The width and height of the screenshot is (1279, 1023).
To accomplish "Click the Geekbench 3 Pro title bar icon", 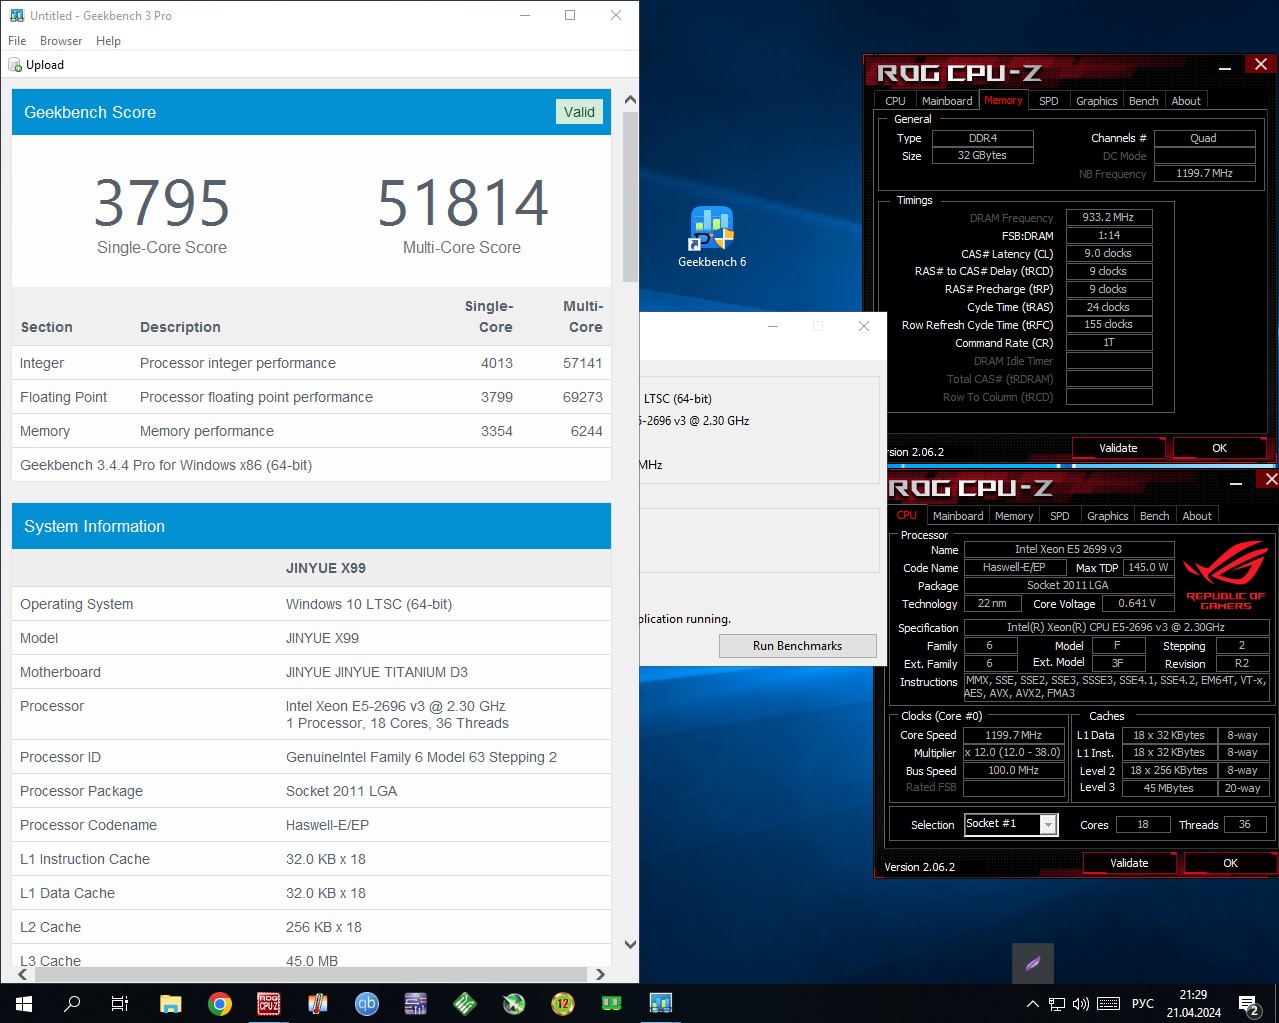I will point(16,16).
